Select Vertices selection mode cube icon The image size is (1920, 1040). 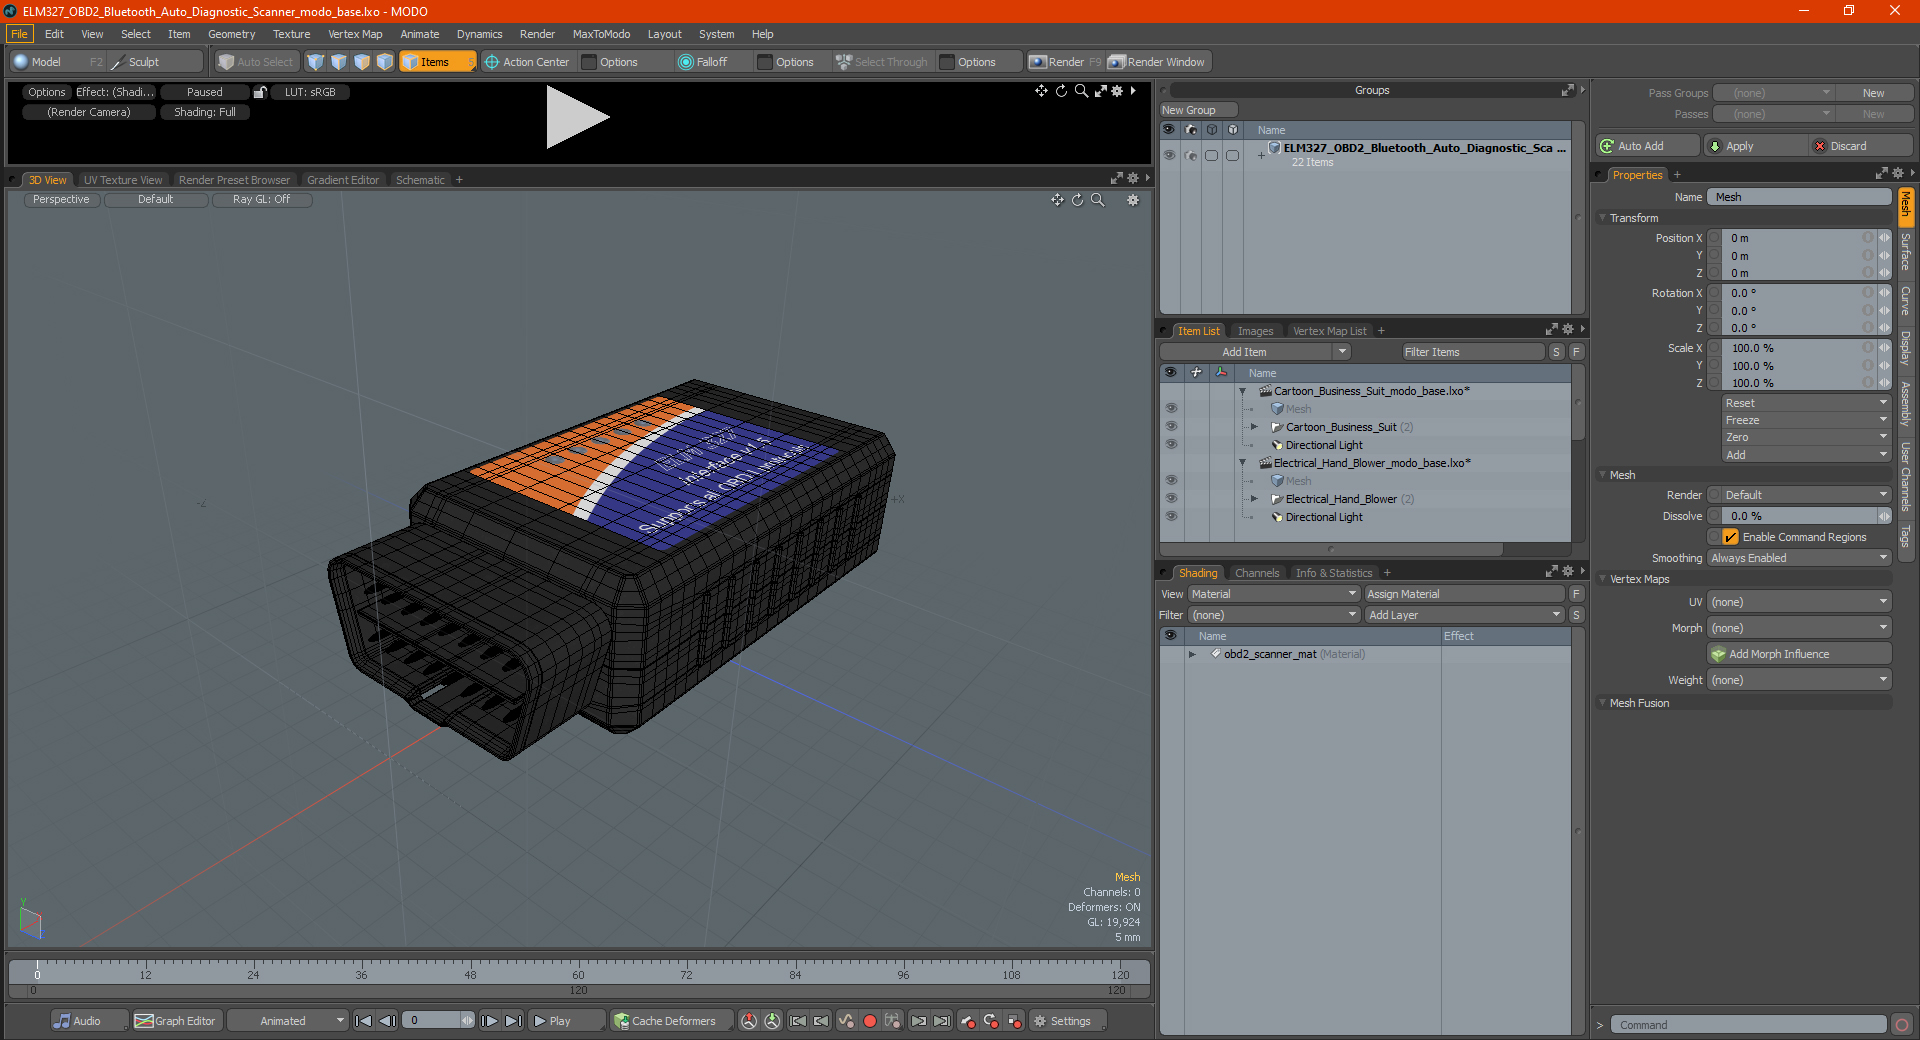pos(316,62)
